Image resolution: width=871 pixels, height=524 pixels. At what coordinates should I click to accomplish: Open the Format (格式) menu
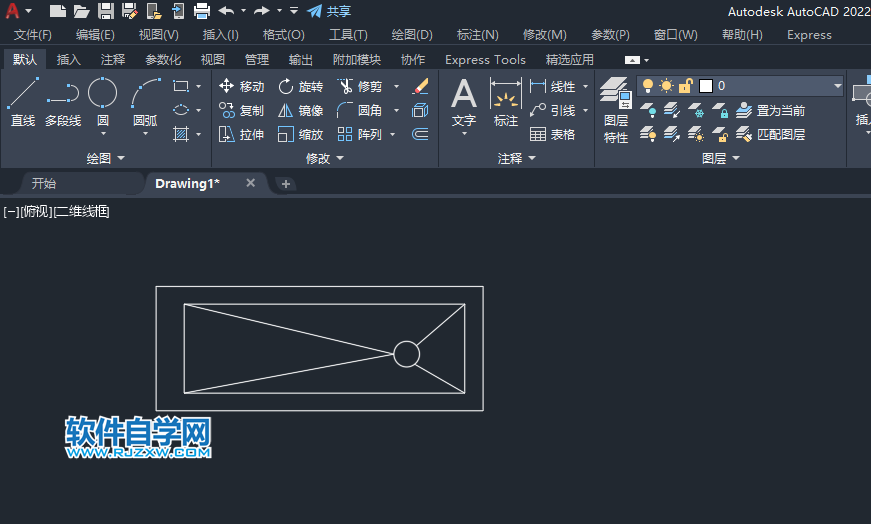283,35
